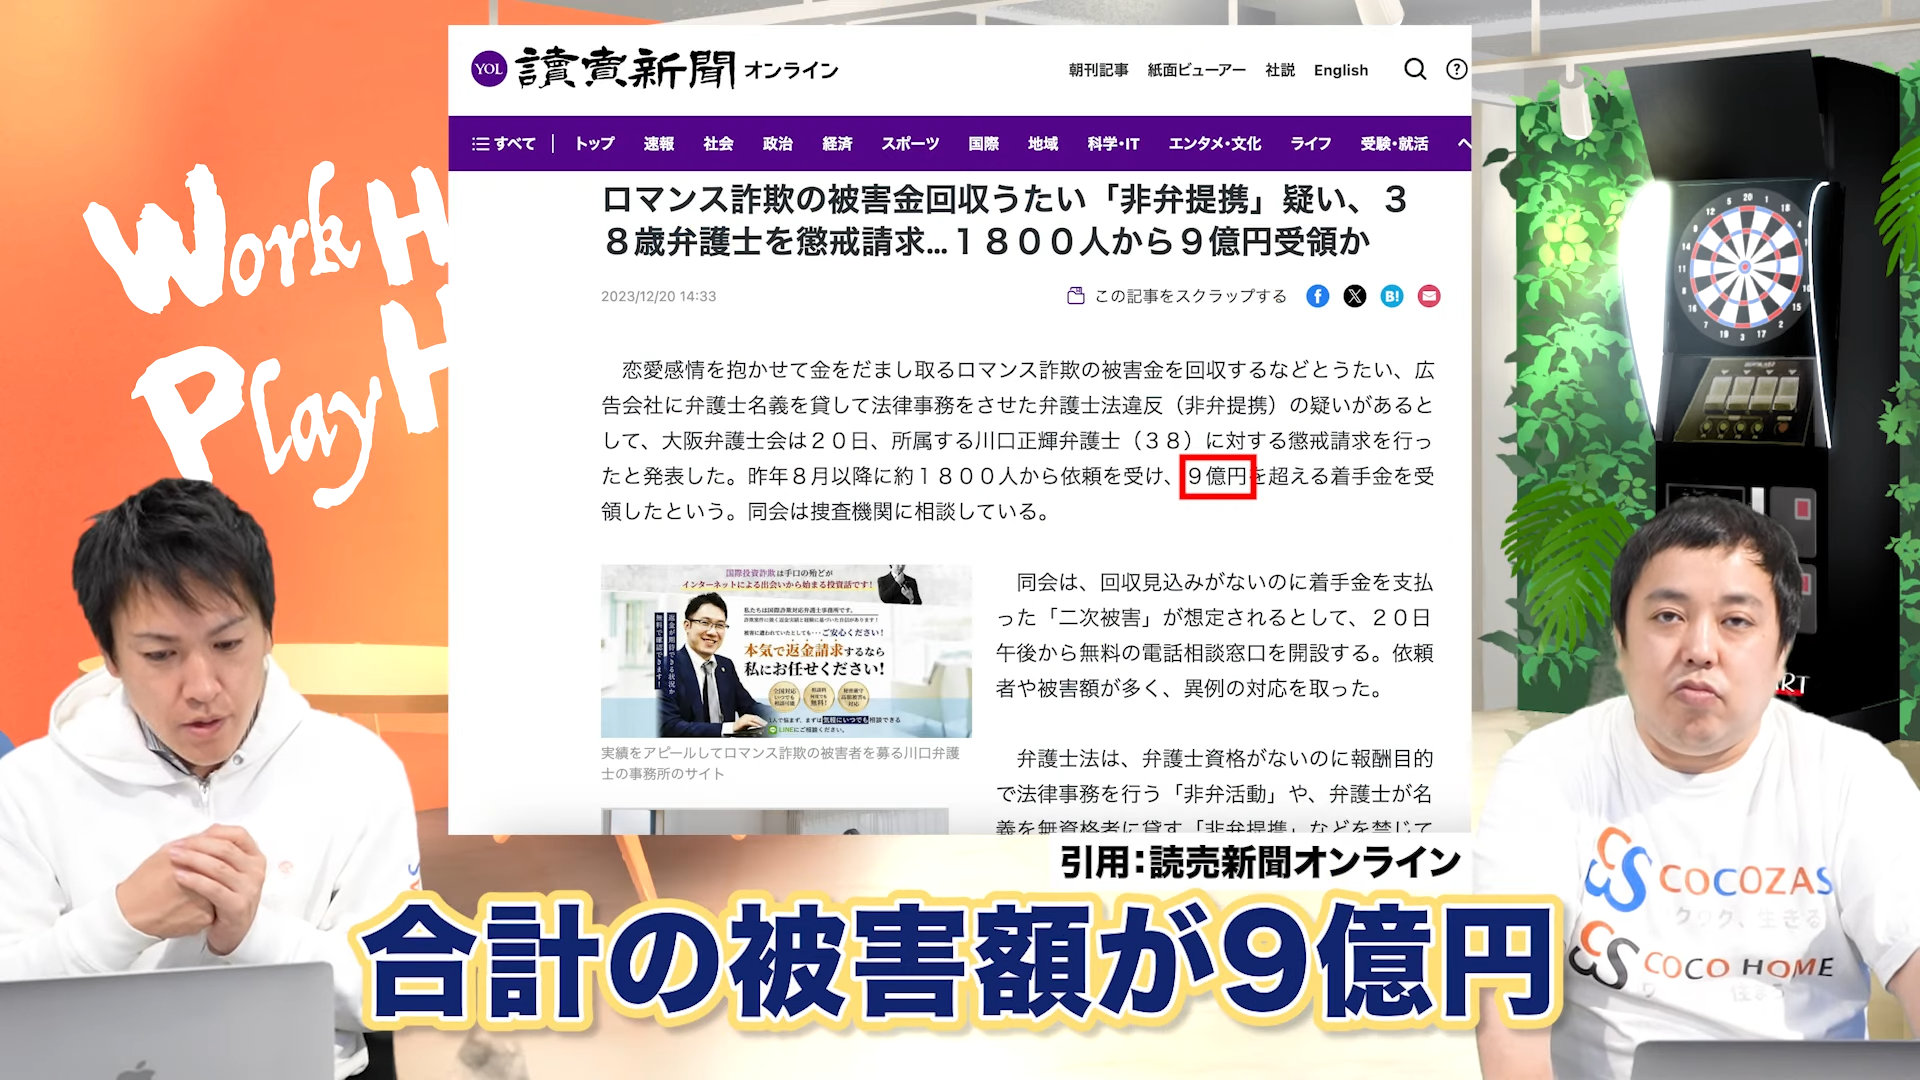Click paragraph starting 同会は、回収見込みがない

pos(1215,635)
